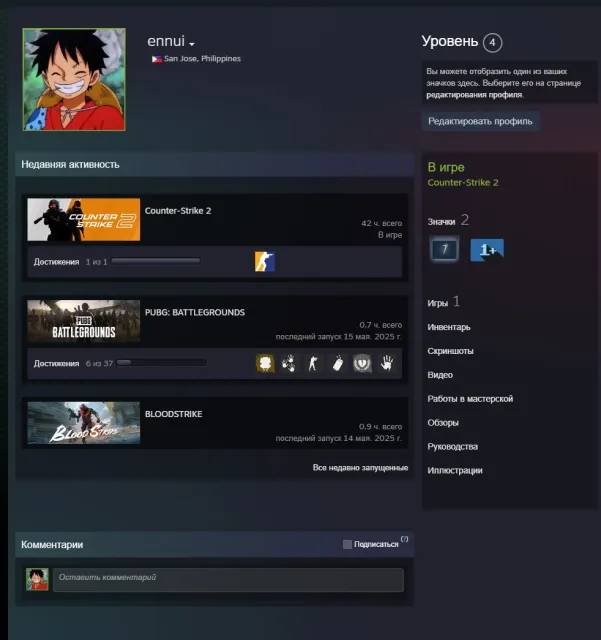Open the PUBG BATTLEGROUNDS game banner
The image size is (601, 640).
[x=84, y=321]
